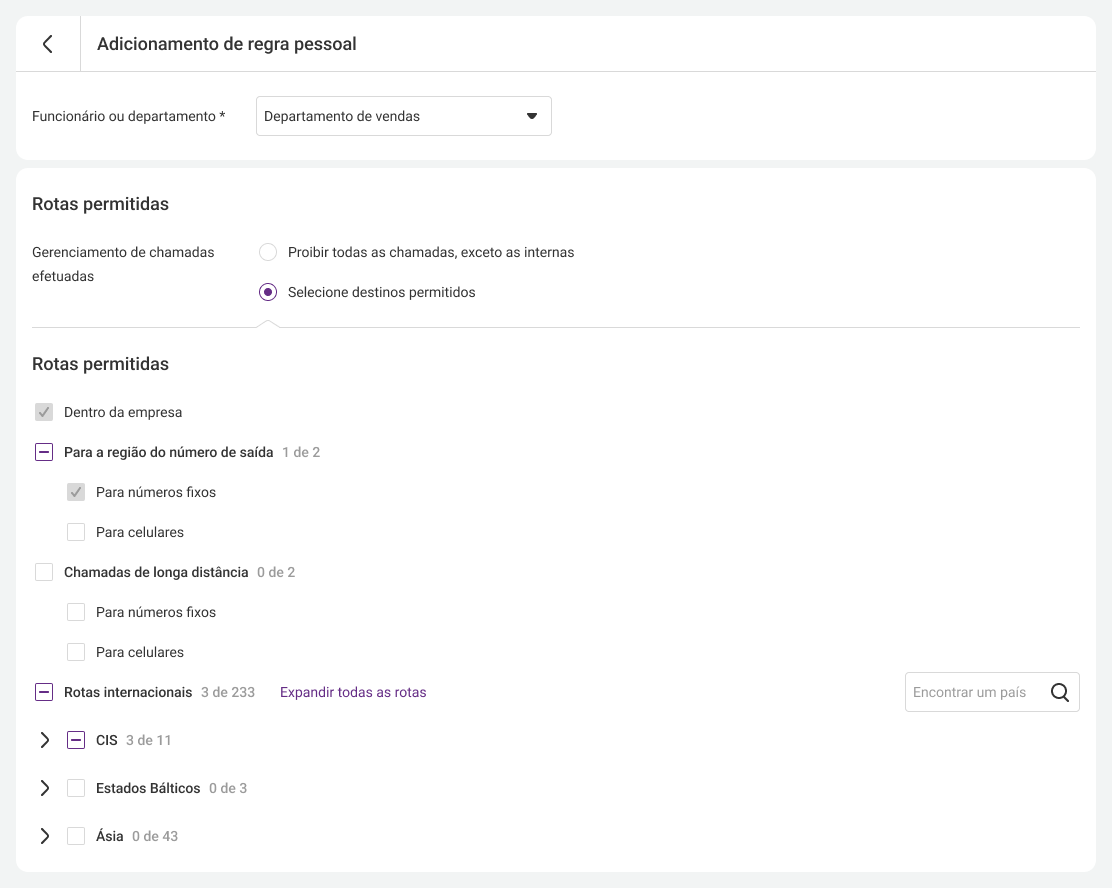
Task: Check Para celulares under região de saída
Action: [x=76, y=532]
